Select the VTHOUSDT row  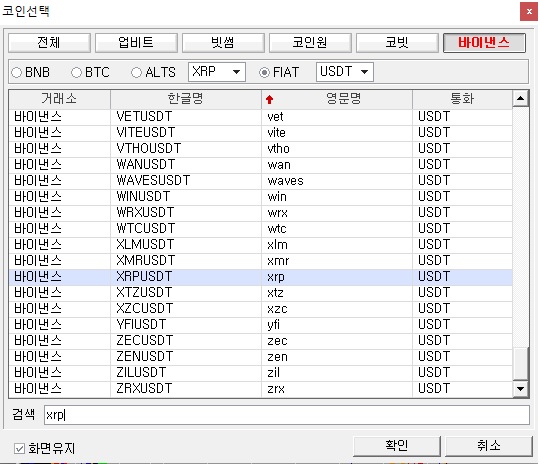[x=261, y=149]
